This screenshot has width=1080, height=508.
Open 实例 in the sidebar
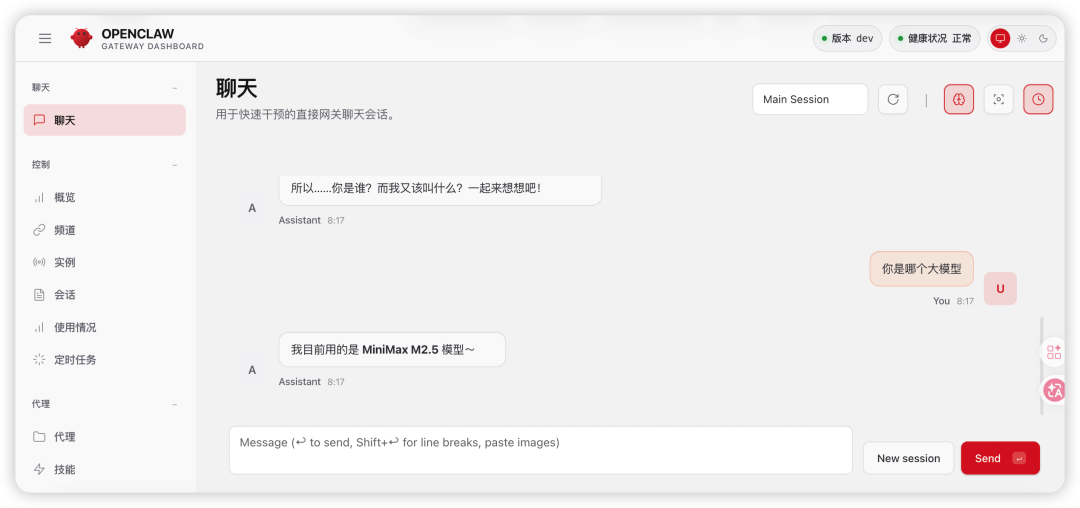click(105, 262)
